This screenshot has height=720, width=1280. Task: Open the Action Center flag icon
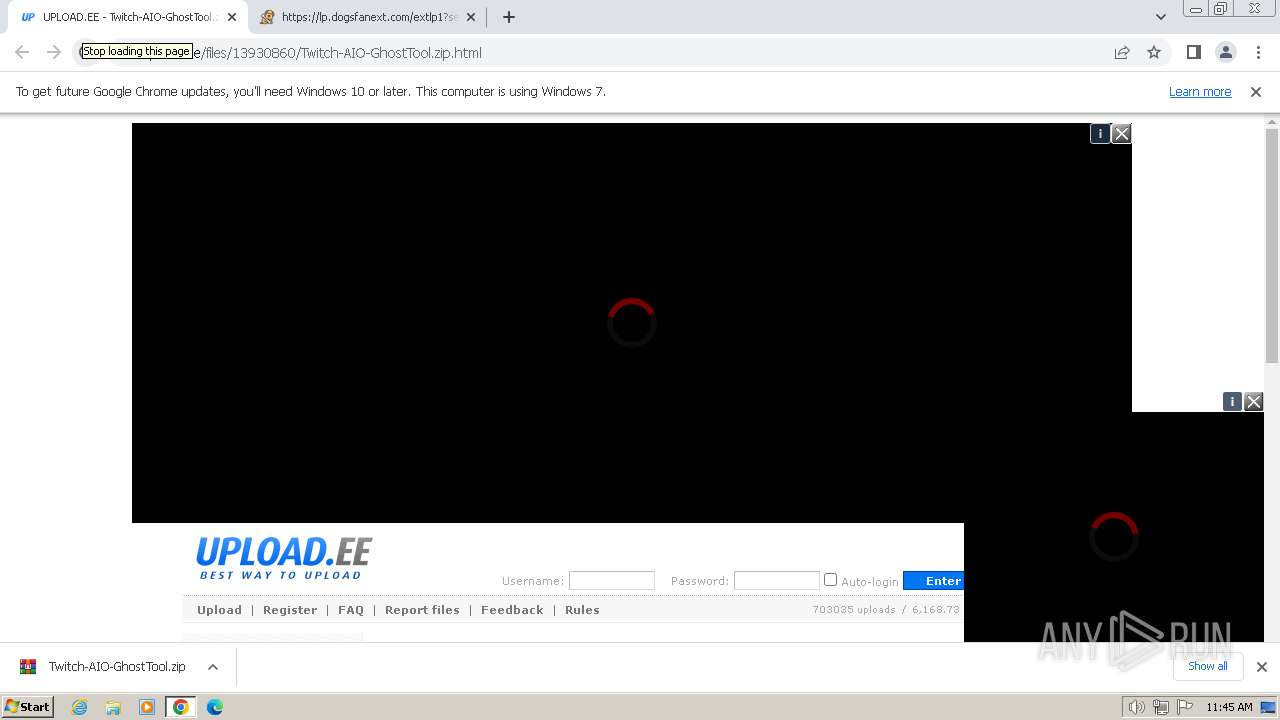pyautogui.click(x=1185, y=707)
